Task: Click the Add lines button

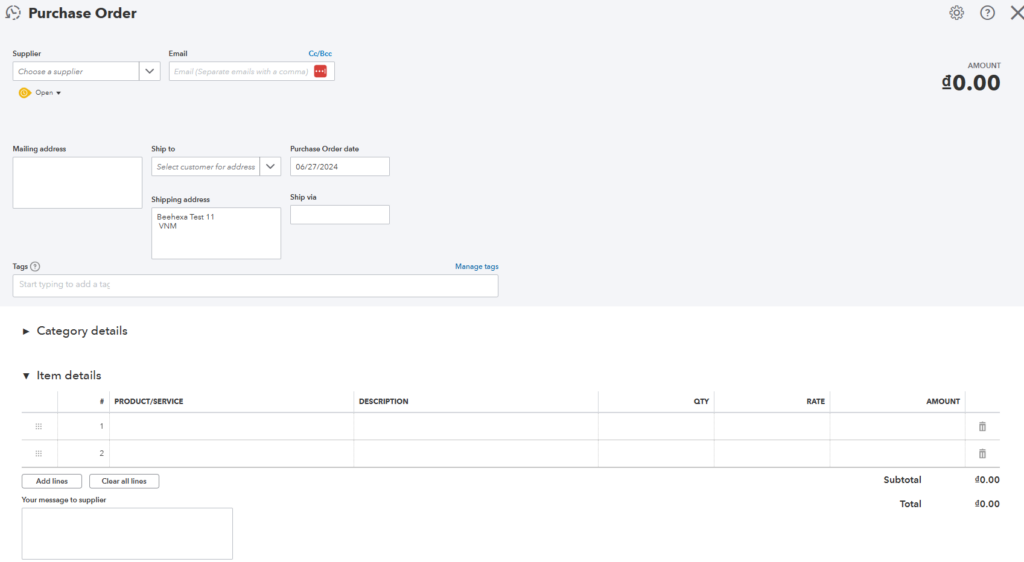Action: pyautogui.click(x=52, y=481)
